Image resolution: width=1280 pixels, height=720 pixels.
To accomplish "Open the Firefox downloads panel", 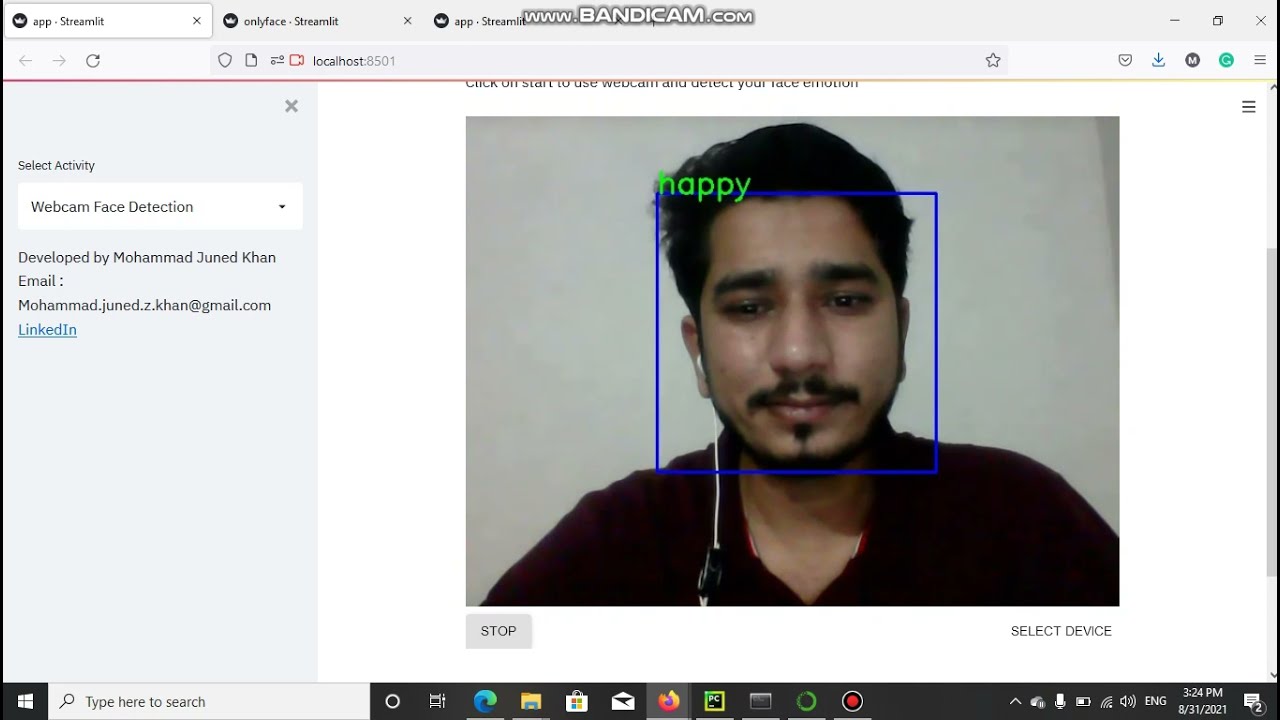I will tap(1158, 61).
